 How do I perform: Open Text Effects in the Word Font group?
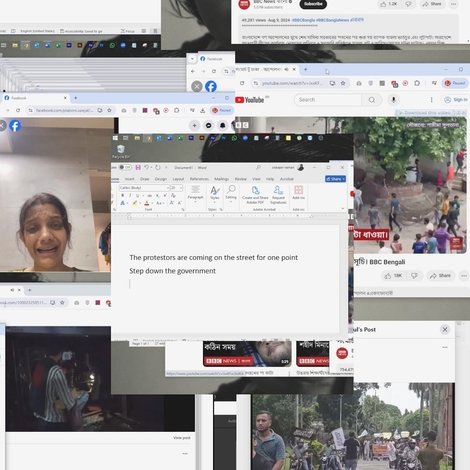122,203
